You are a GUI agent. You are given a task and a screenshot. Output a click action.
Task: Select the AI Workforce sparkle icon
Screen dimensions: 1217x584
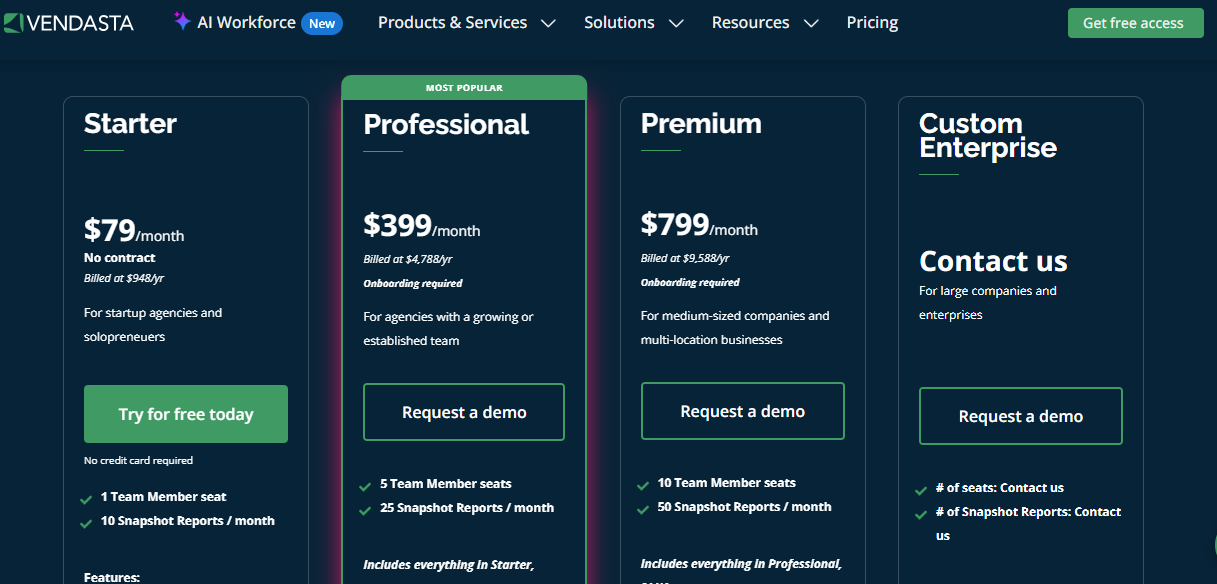pos(182,21)
